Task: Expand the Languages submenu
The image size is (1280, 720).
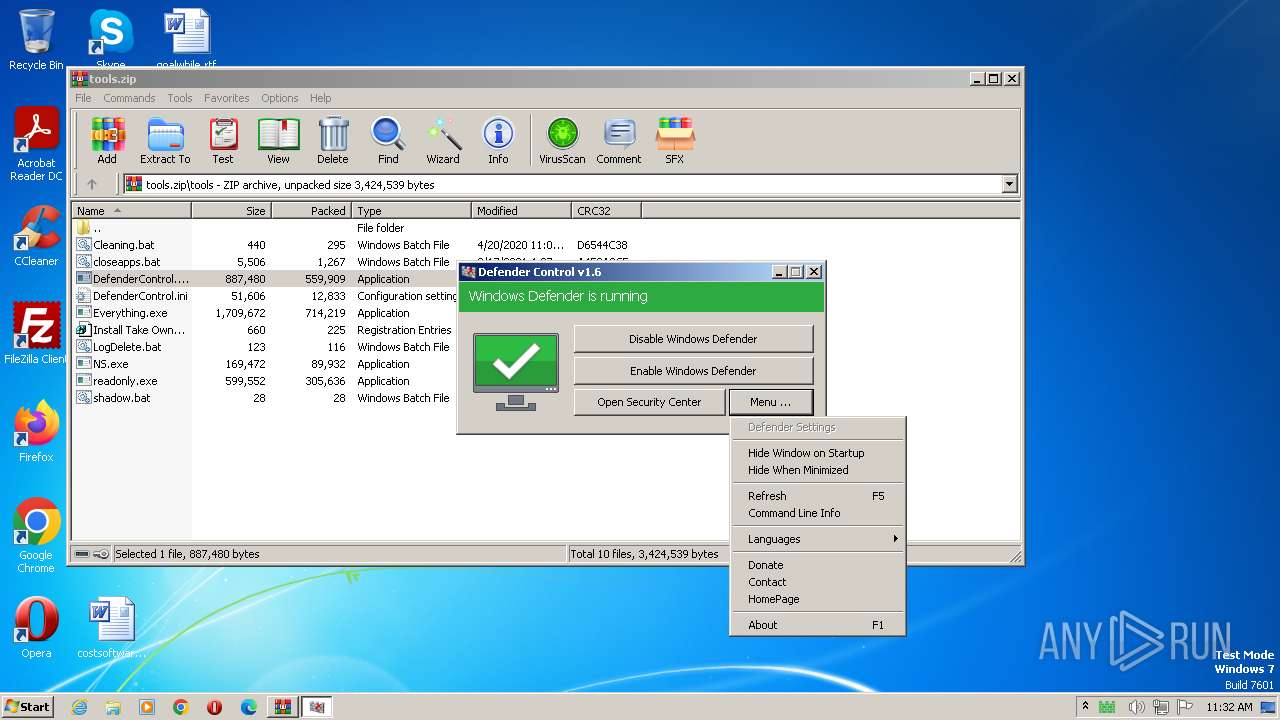Action: [x=817, y=539]
